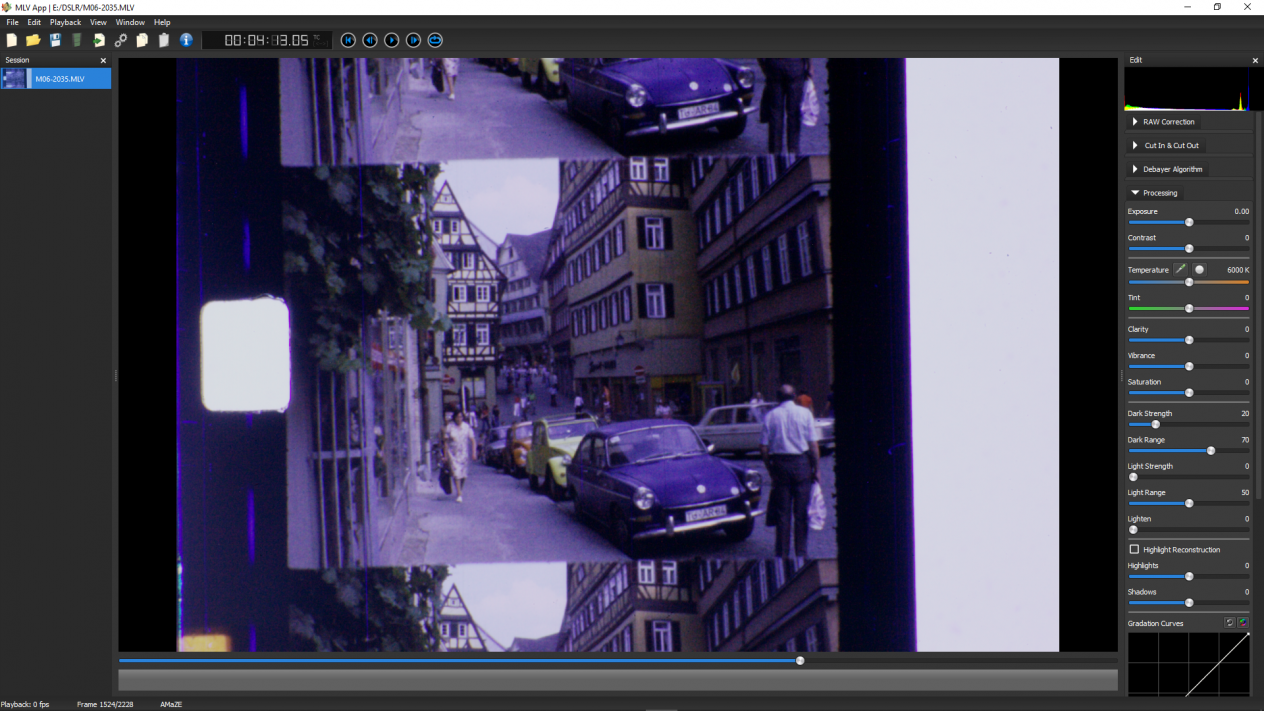Start playback with the play button
1264x711 pixels.
[392, 40]
